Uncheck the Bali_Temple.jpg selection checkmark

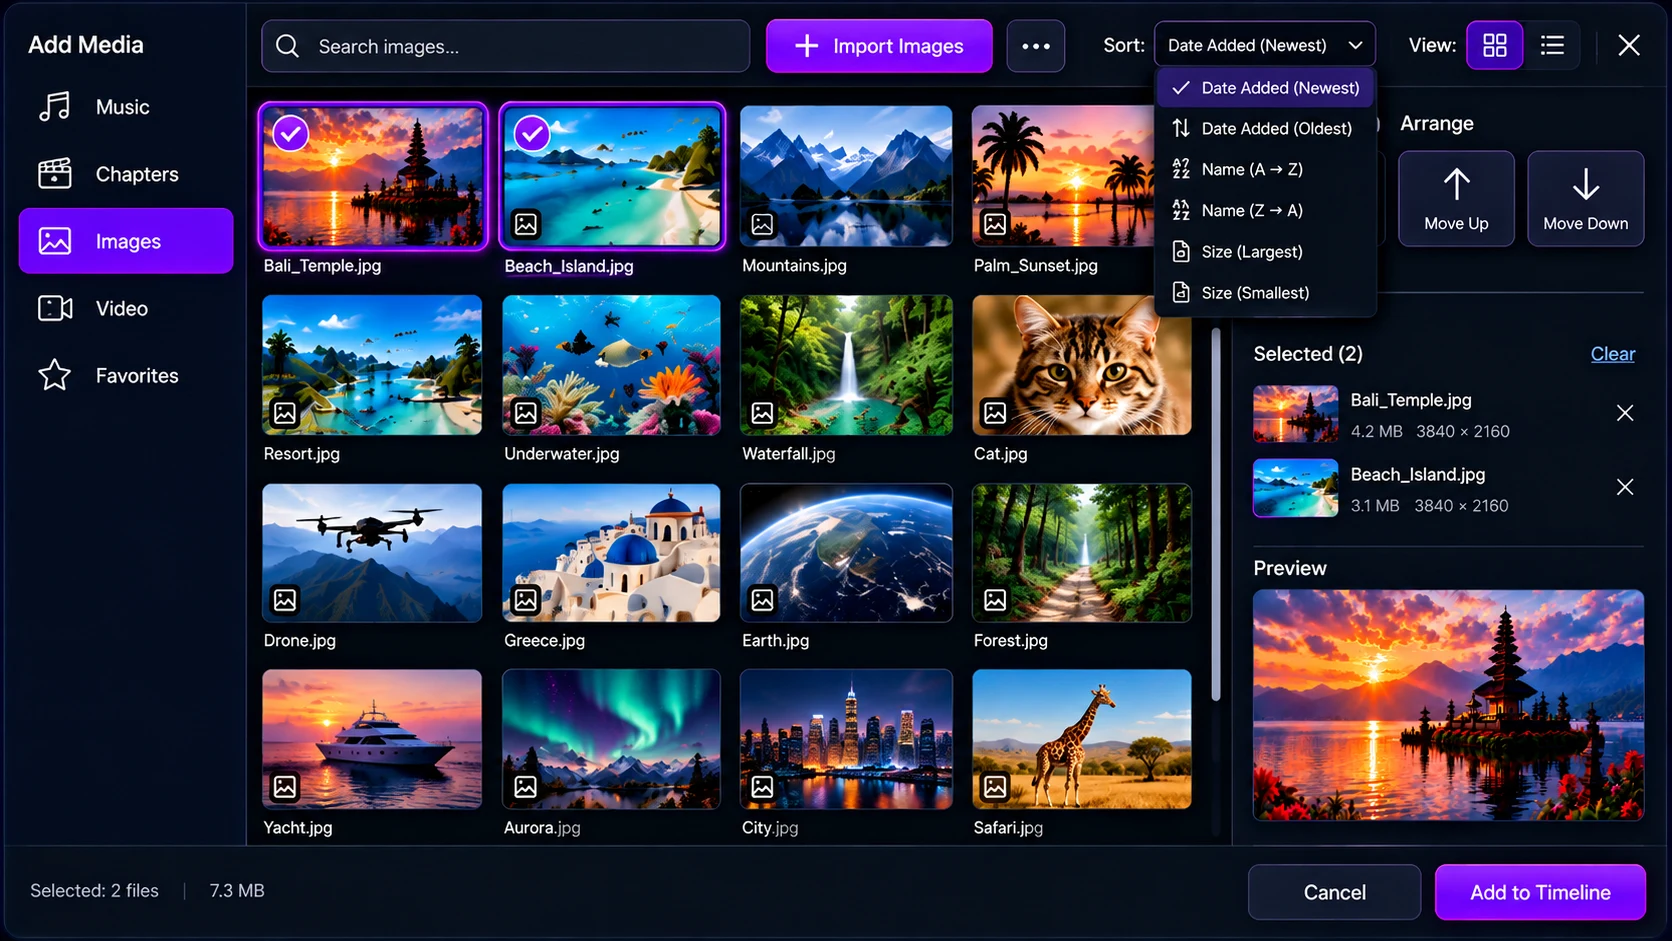click(x=291, y=133)
